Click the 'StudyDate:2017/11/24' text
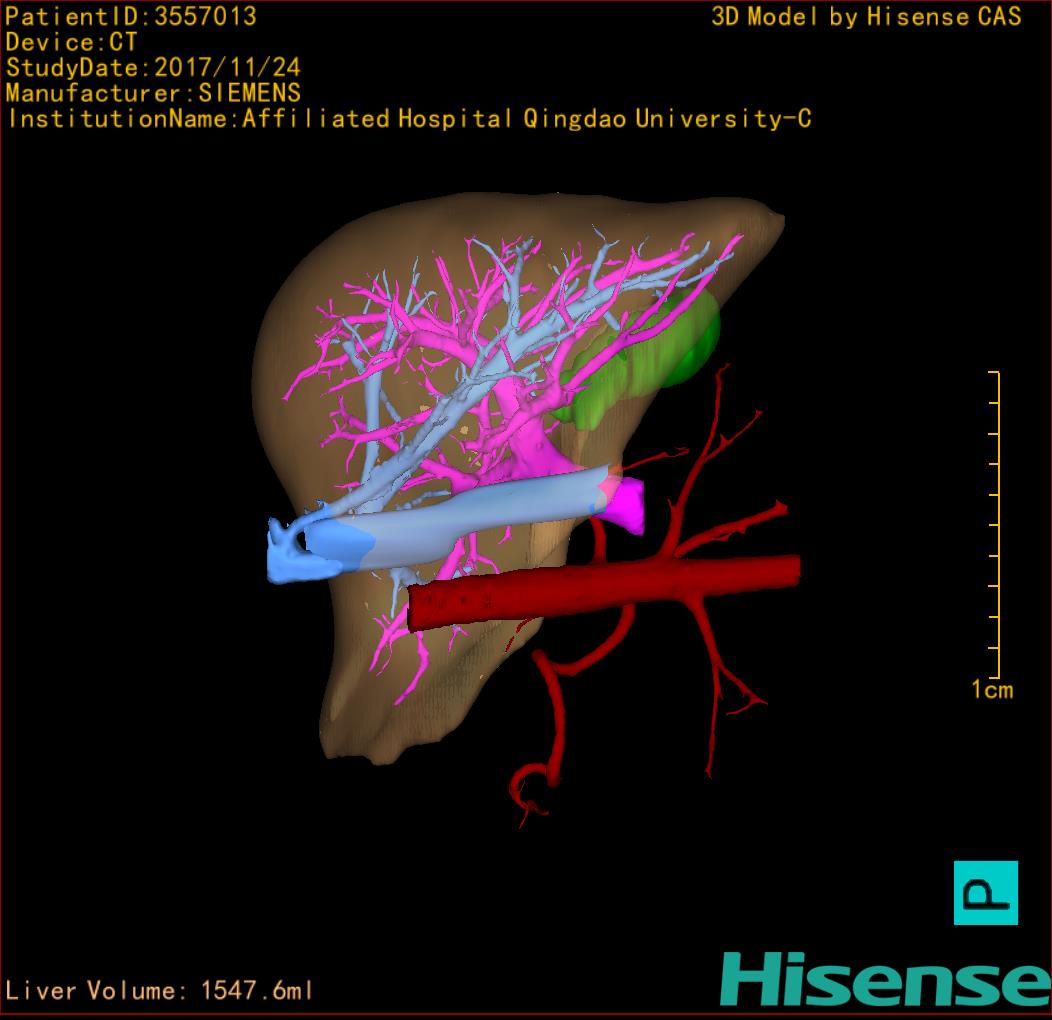This screenshot has width=1052, height=1020. pos(153,68)
